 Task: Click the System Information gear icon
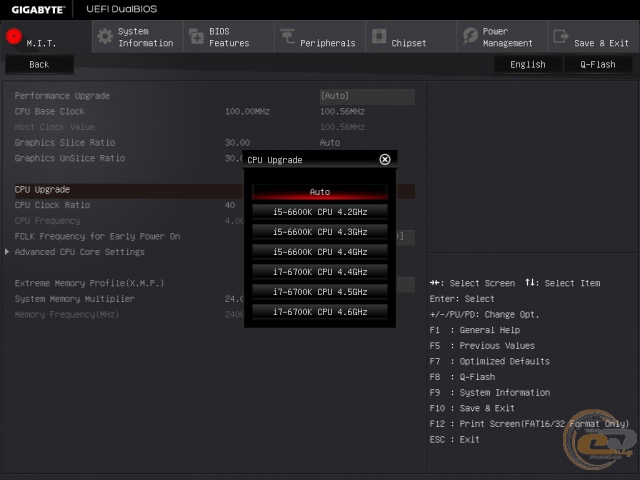click(105, 37)
